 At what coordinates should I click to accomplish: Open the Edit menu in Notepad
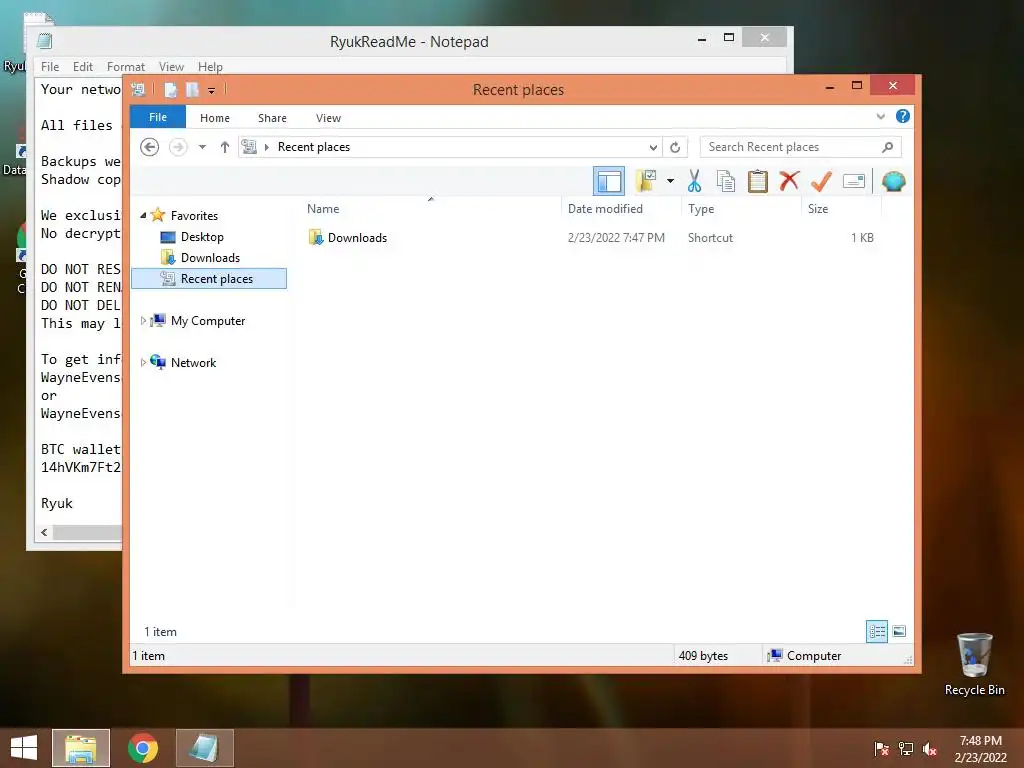(x=82, y=67)
